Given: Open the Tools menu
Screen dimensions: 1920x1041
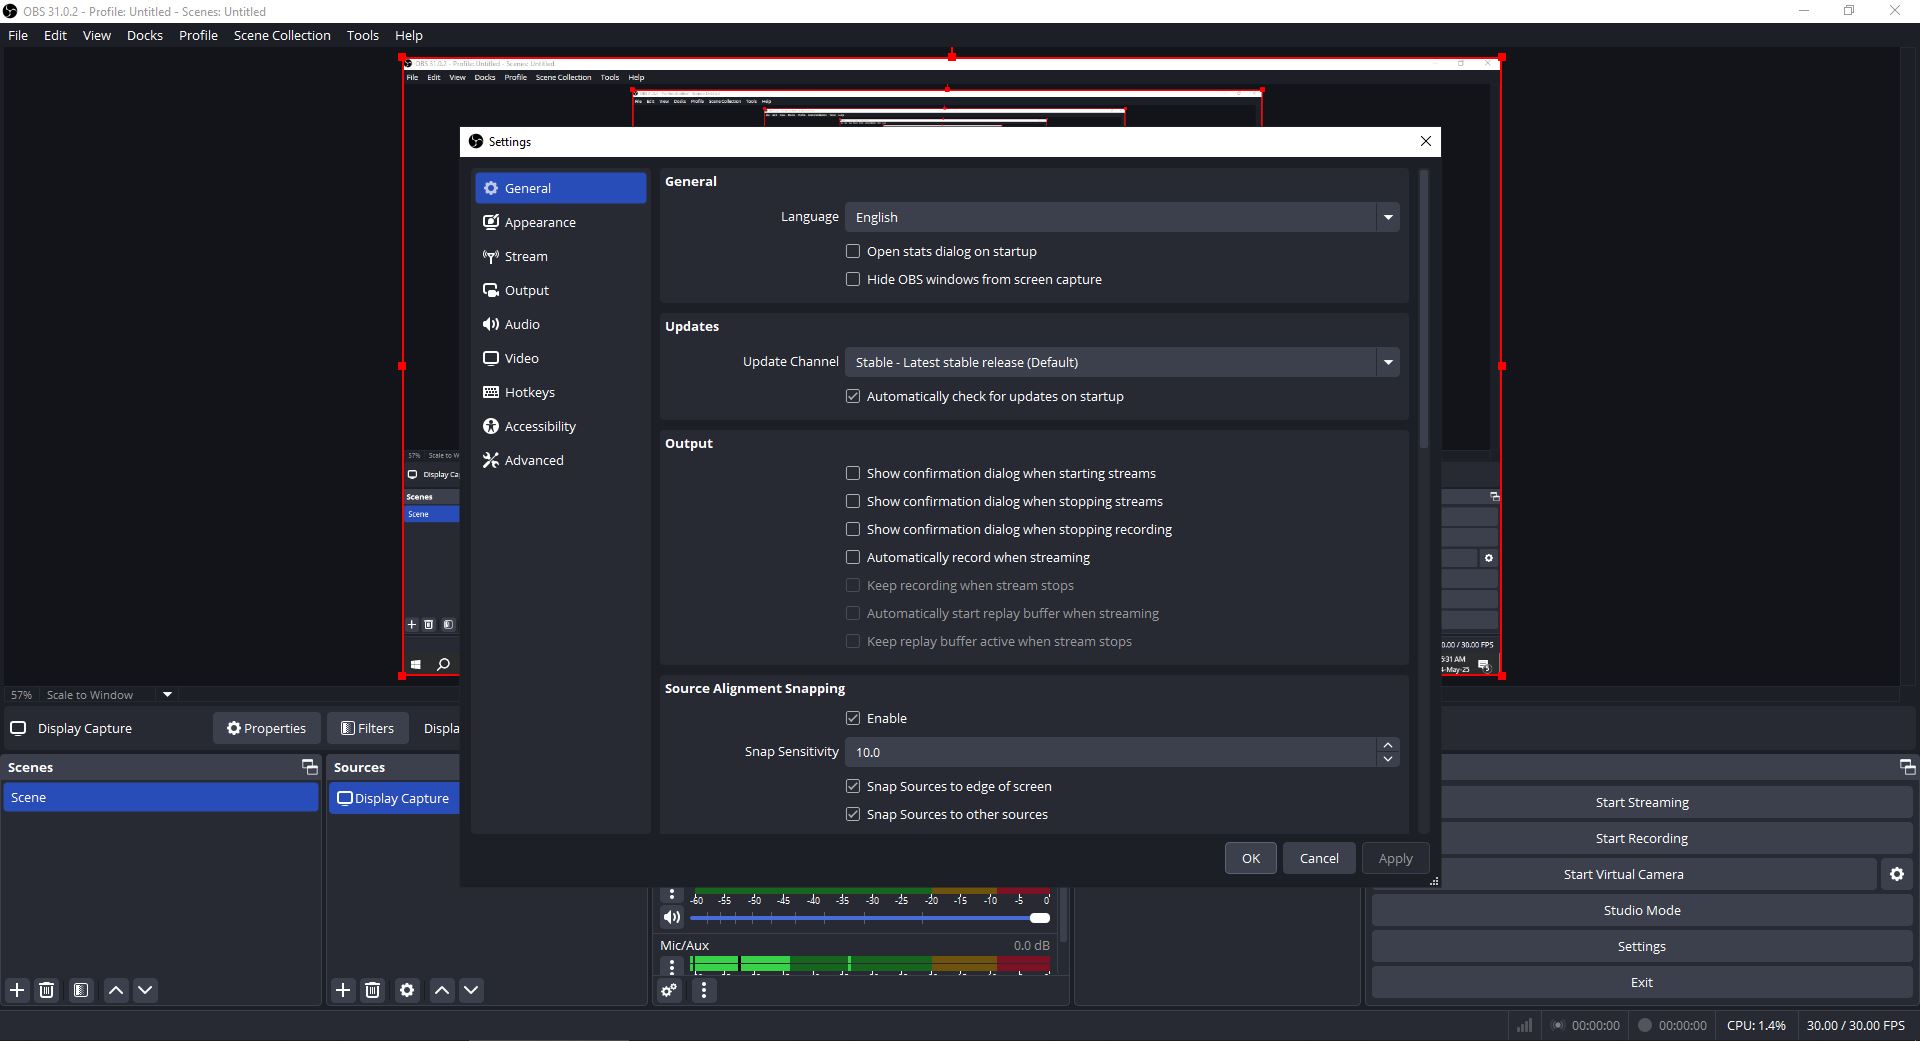Looking at the screenshot, I should [x=363, y=35].
